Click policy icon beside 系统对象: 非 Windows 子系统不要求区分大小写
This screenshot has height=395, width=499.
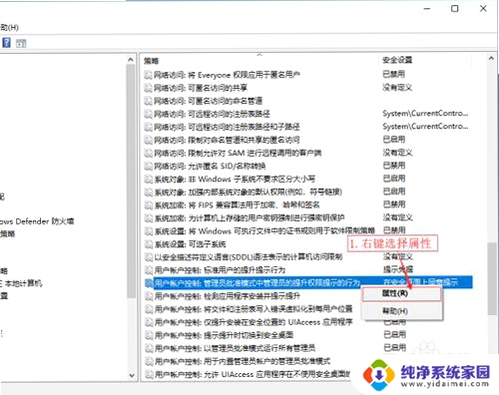pos(148,179)
